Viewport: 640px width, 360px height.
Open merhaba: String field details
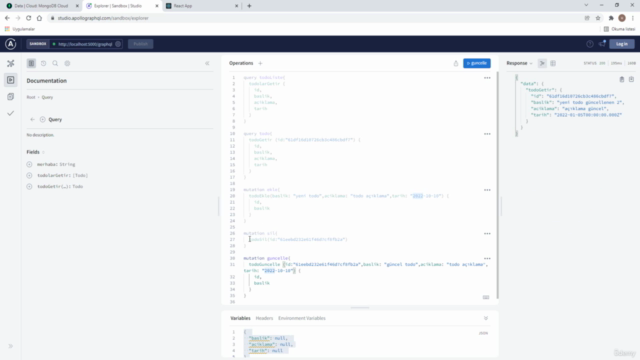(56, 164)
